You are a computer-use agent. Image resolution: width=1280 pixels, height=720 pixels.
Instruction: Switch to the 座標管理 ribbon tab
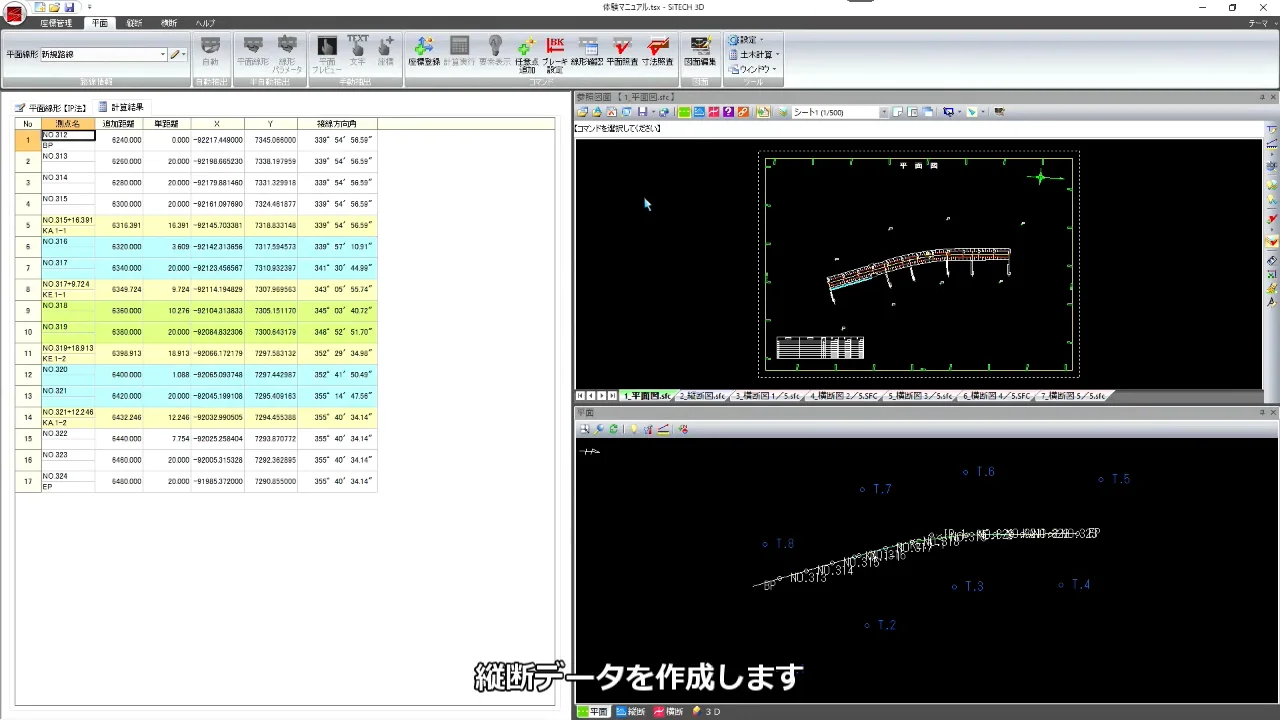click(x=56, y=23)
